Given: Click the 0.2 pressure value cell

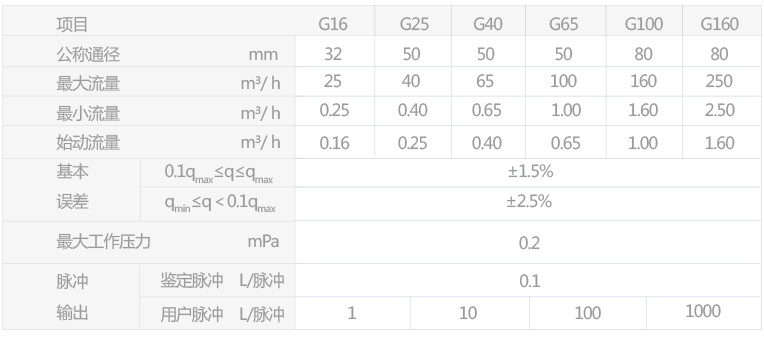Looking at the screenshot, I should [x=529, y=243].
